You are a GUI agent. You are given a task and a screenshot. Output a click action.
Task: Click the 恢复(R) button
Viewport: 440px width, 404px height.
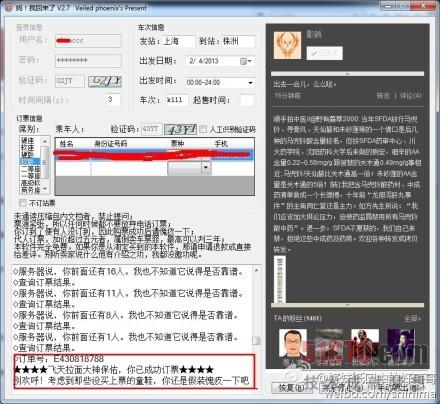pyautogui.click(x=292, y=388)
